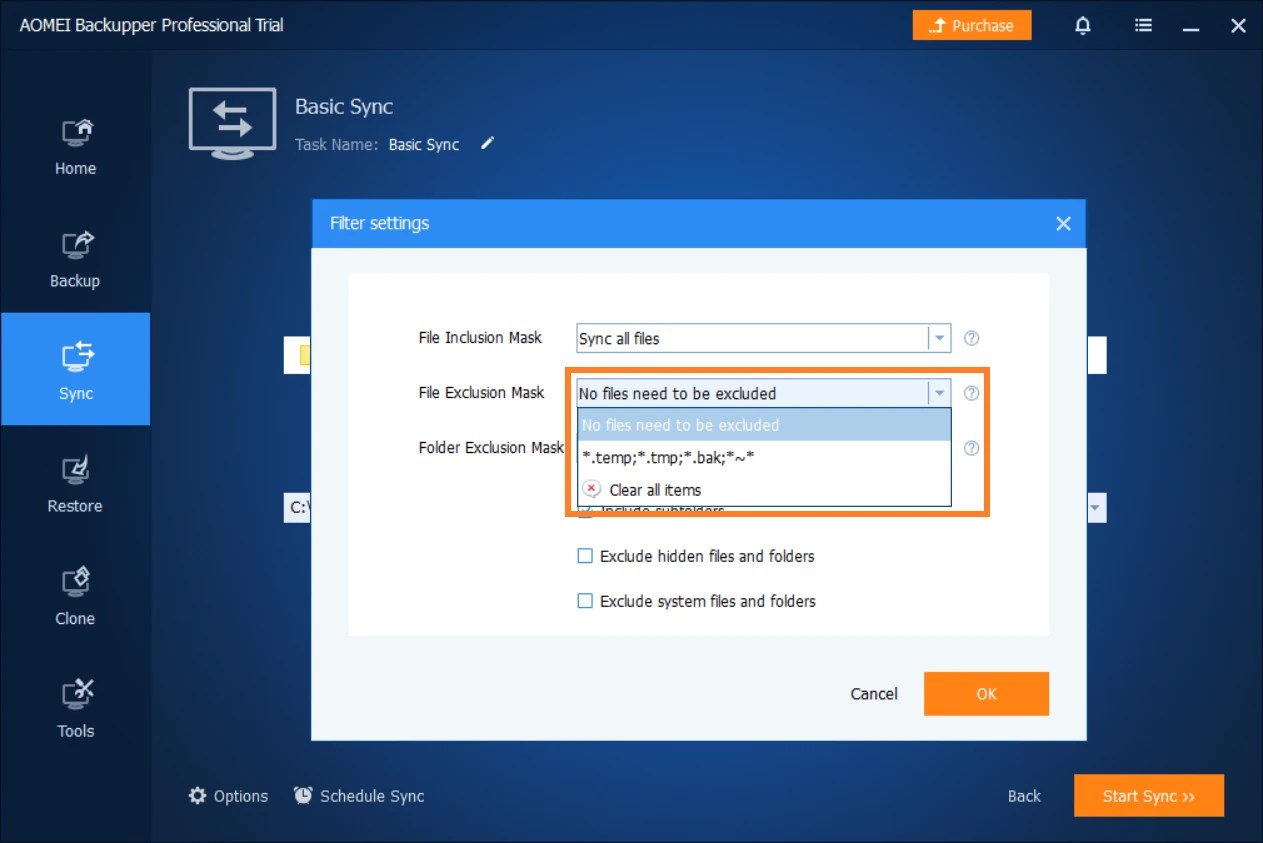
Task: Show help for Folder Exclusion Mask
Action: coord(971,448)
